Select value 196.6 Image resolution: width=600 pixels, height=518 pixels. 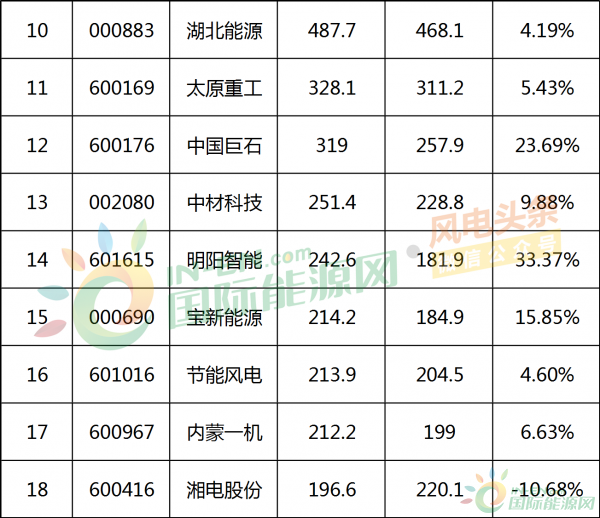[x=332, y=490]
